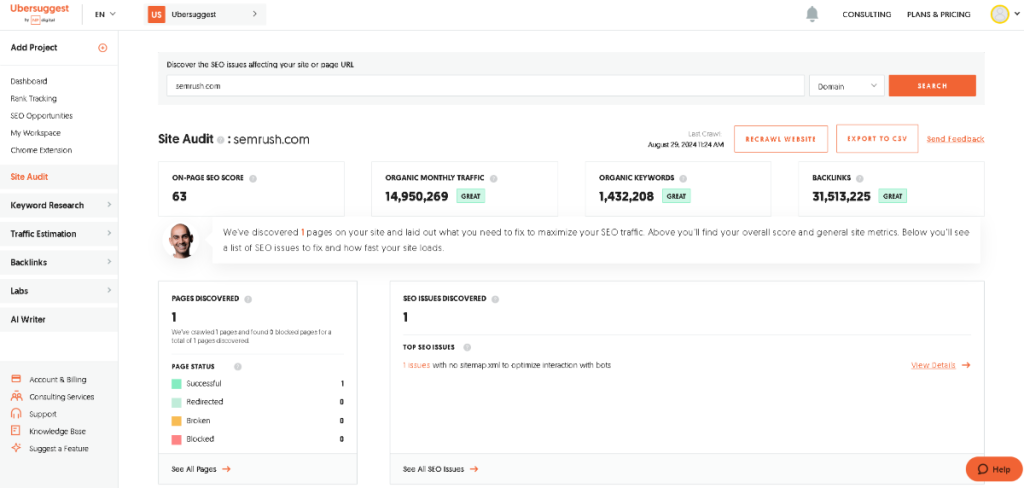This screenshot has height=488, width=1024.
Task: Click the 31,513,225 backlinks value
Action: [x=841, y=196]
